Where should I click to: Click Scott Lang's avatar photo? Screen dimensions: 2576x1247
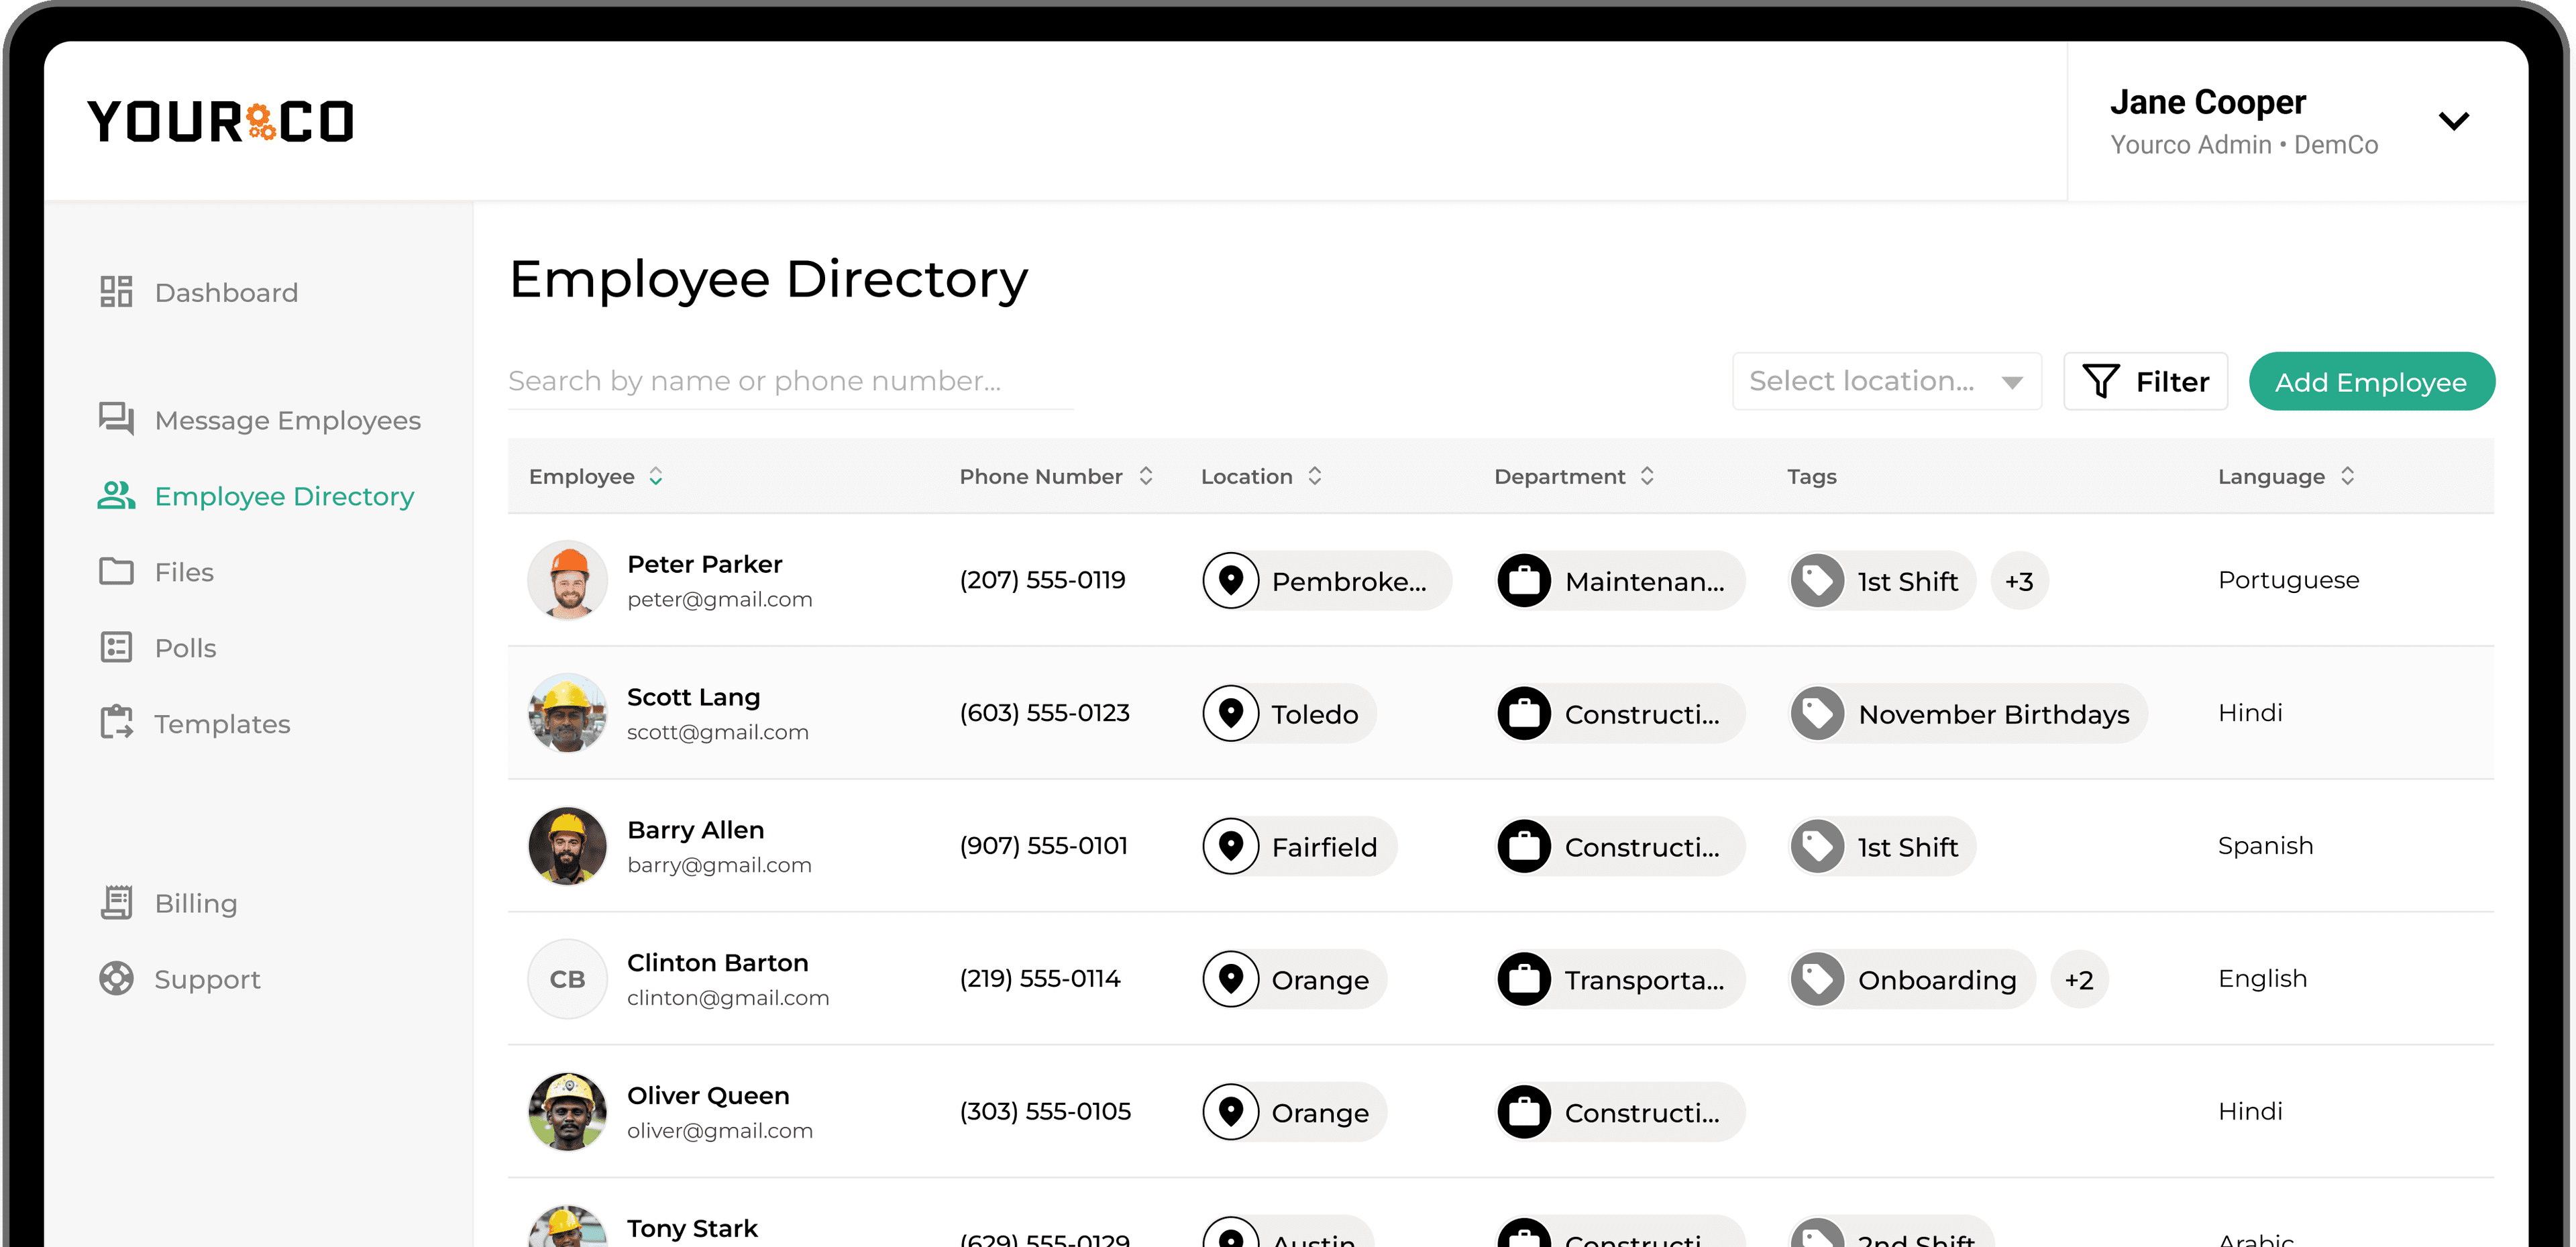(567, 713)
